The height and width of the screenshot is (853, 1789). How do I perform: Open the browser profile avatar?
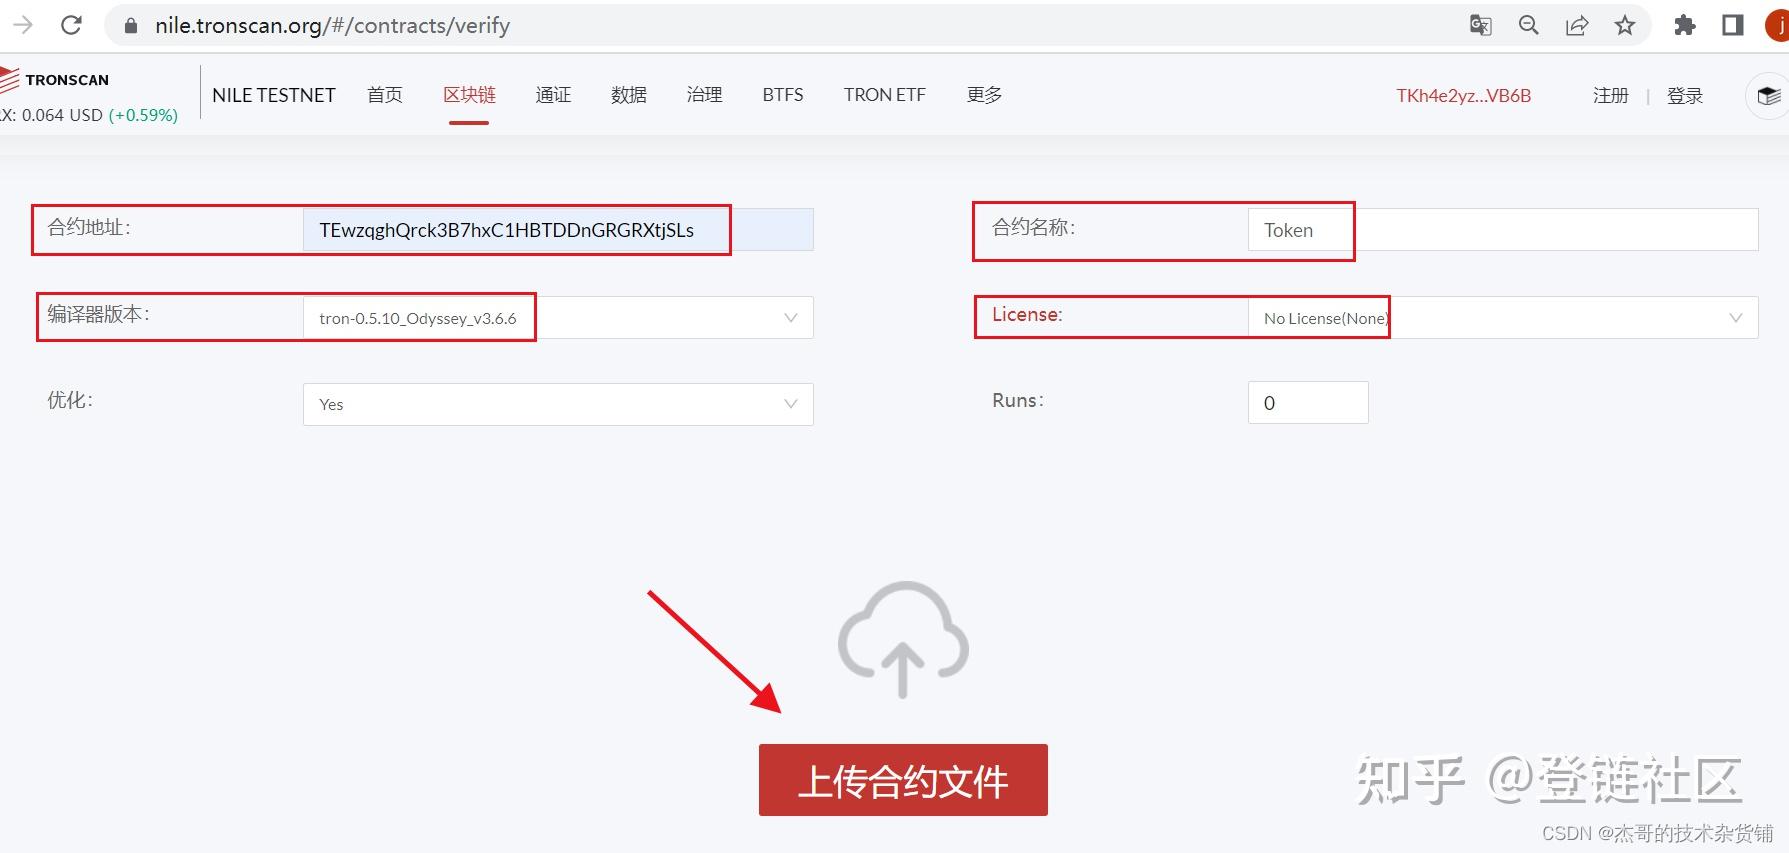[1778, 25]
